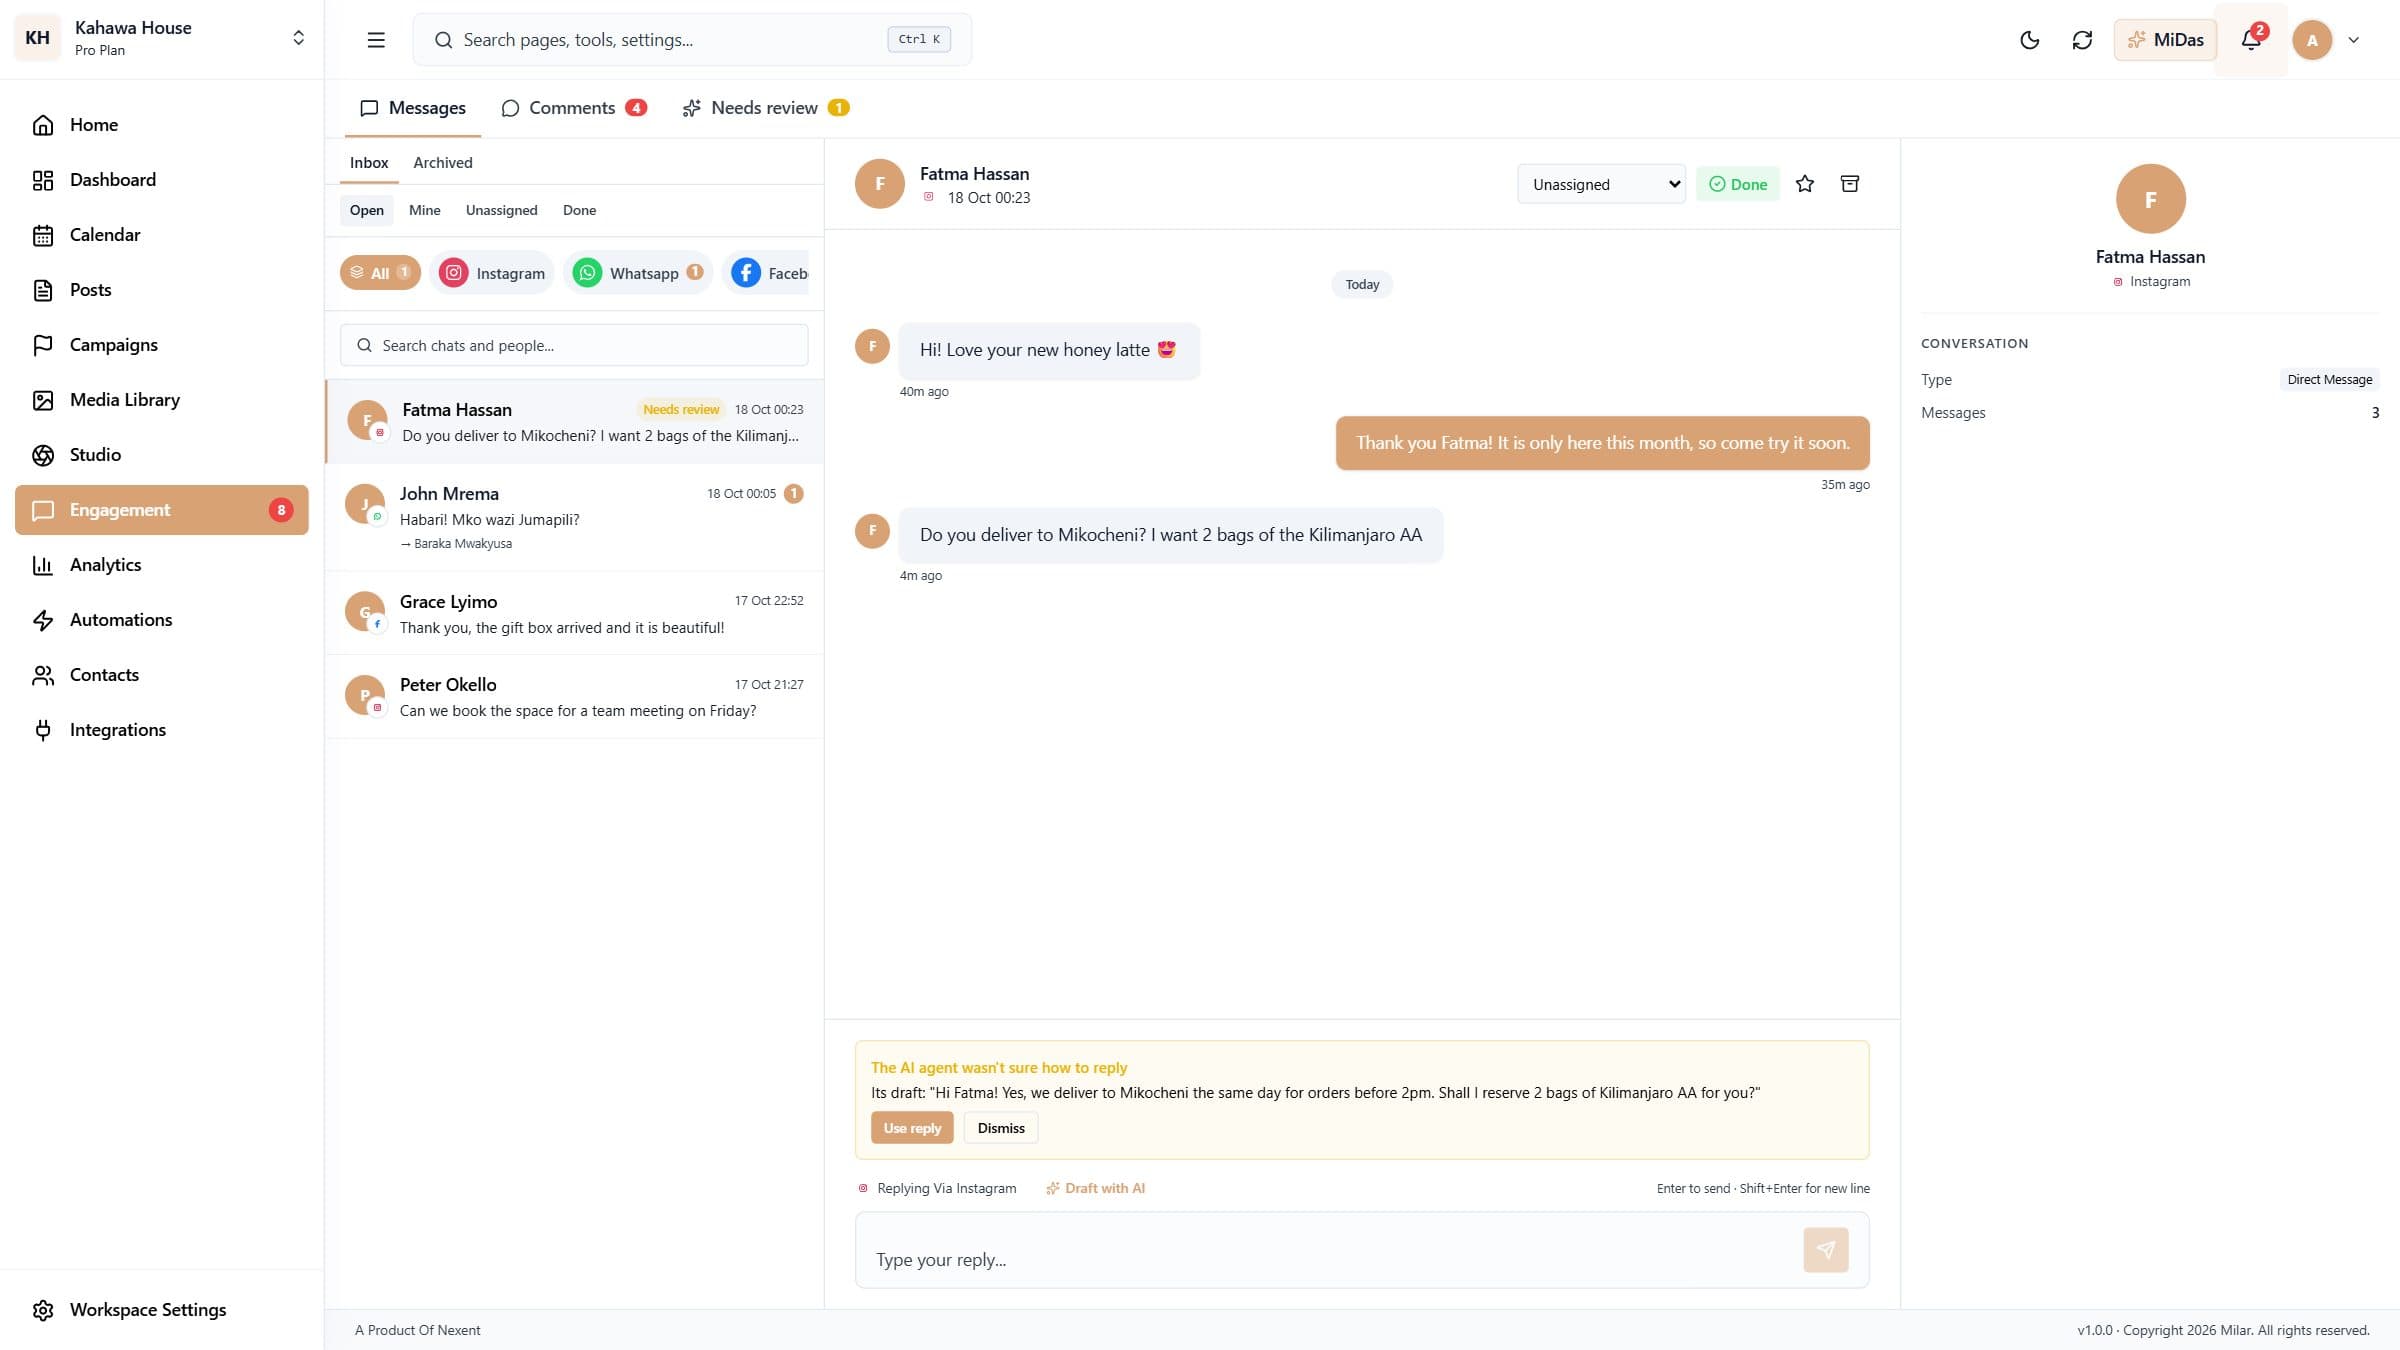Open Peter Okello conversation
The image size is (2400, 1350).
(575, 697)
